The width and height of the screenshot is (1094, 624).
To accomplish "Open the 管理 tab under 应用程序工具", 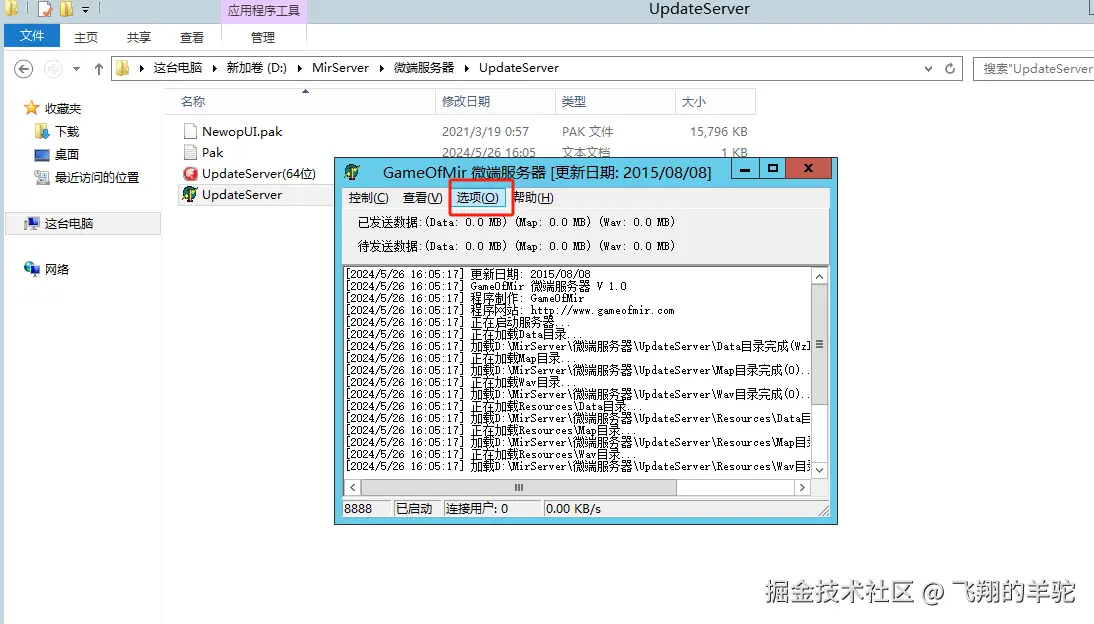I will 263,37.
